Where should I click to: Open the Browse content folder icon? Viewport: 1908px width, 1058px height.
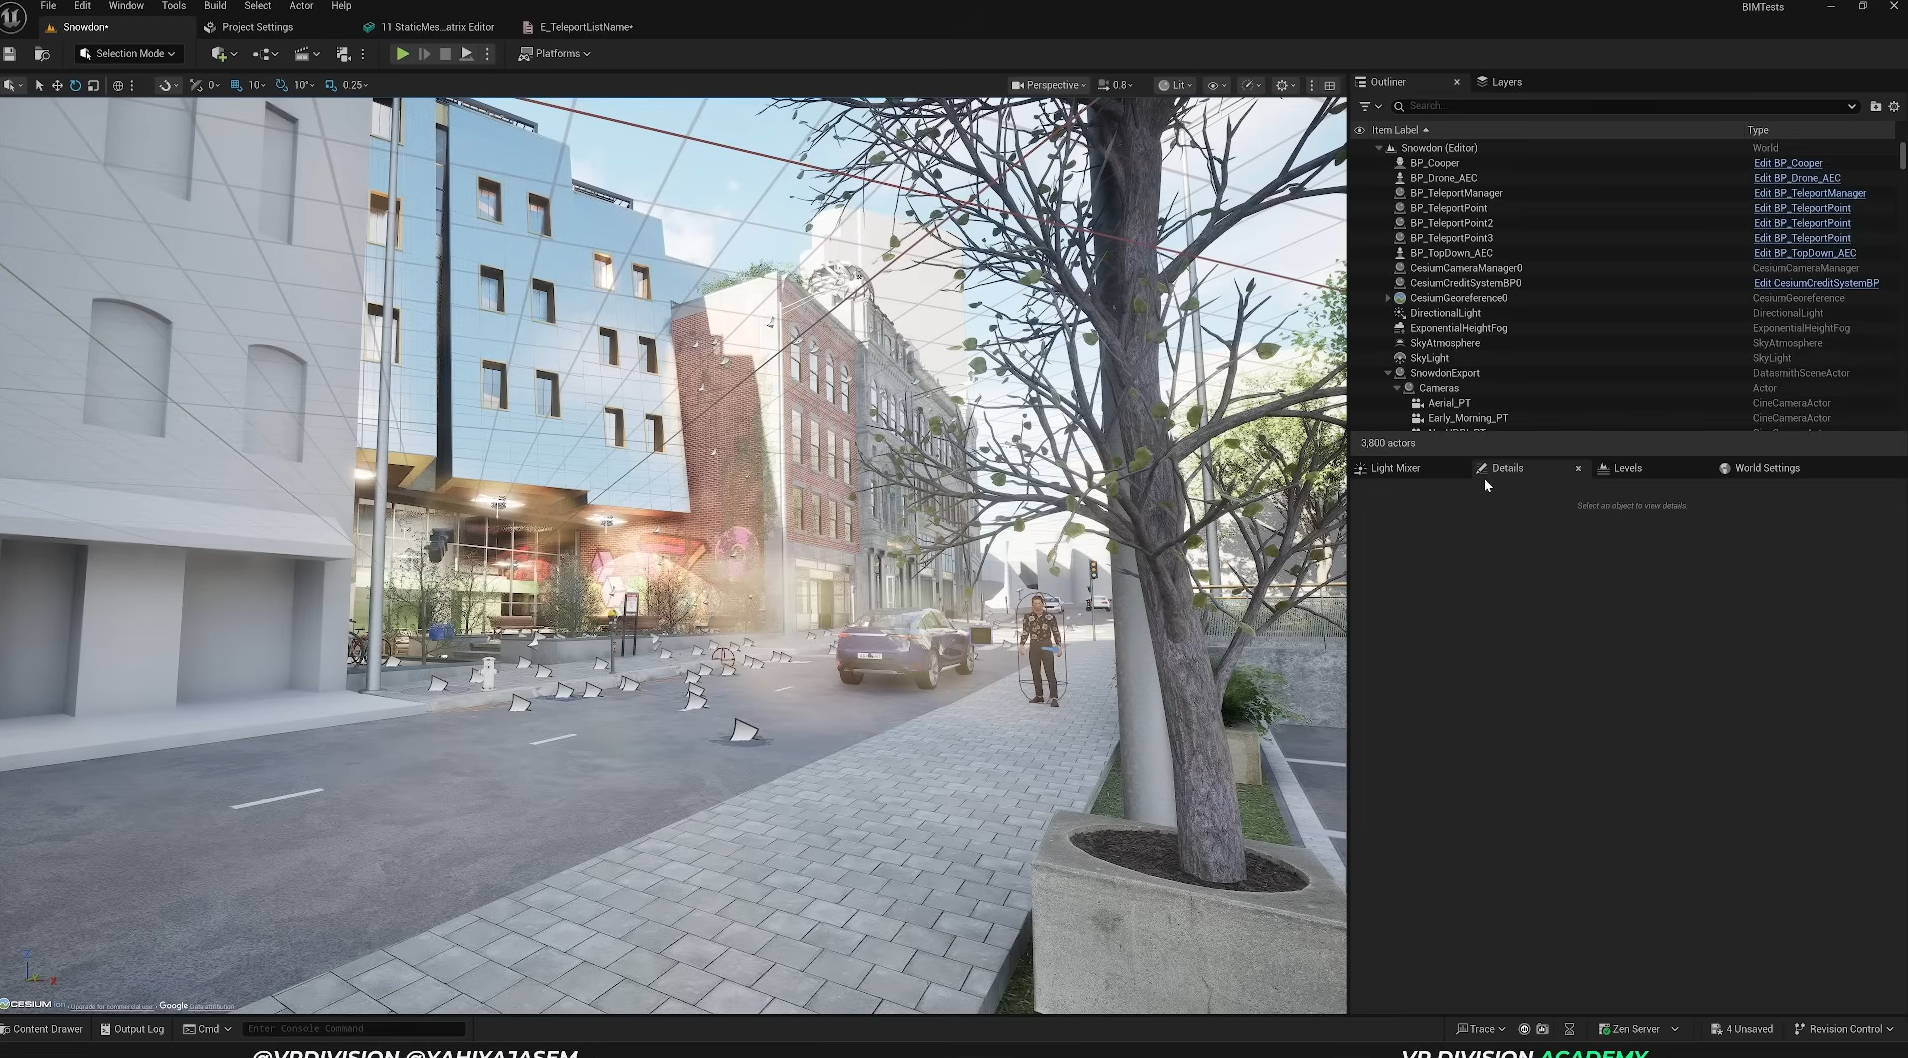[42, 54]
